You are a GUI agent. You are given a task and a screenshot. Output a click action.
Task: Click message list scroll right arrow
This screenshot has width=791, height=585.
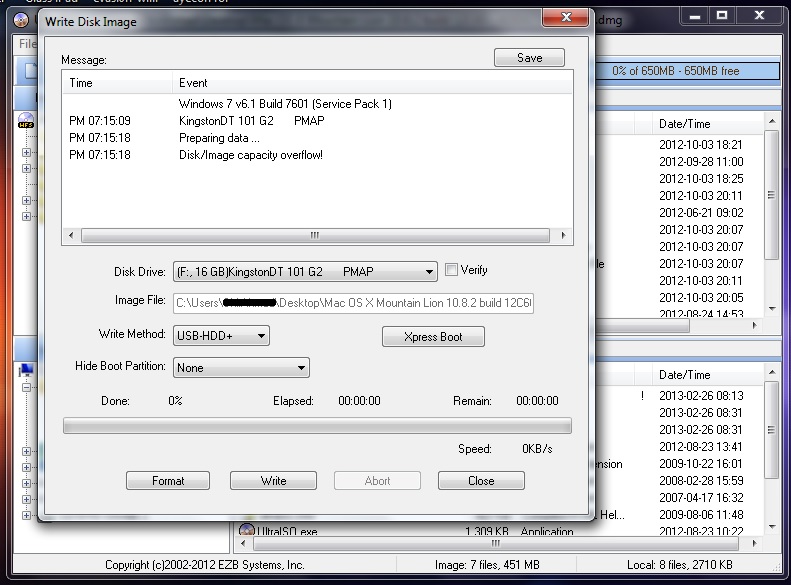(x=563, y=236)
